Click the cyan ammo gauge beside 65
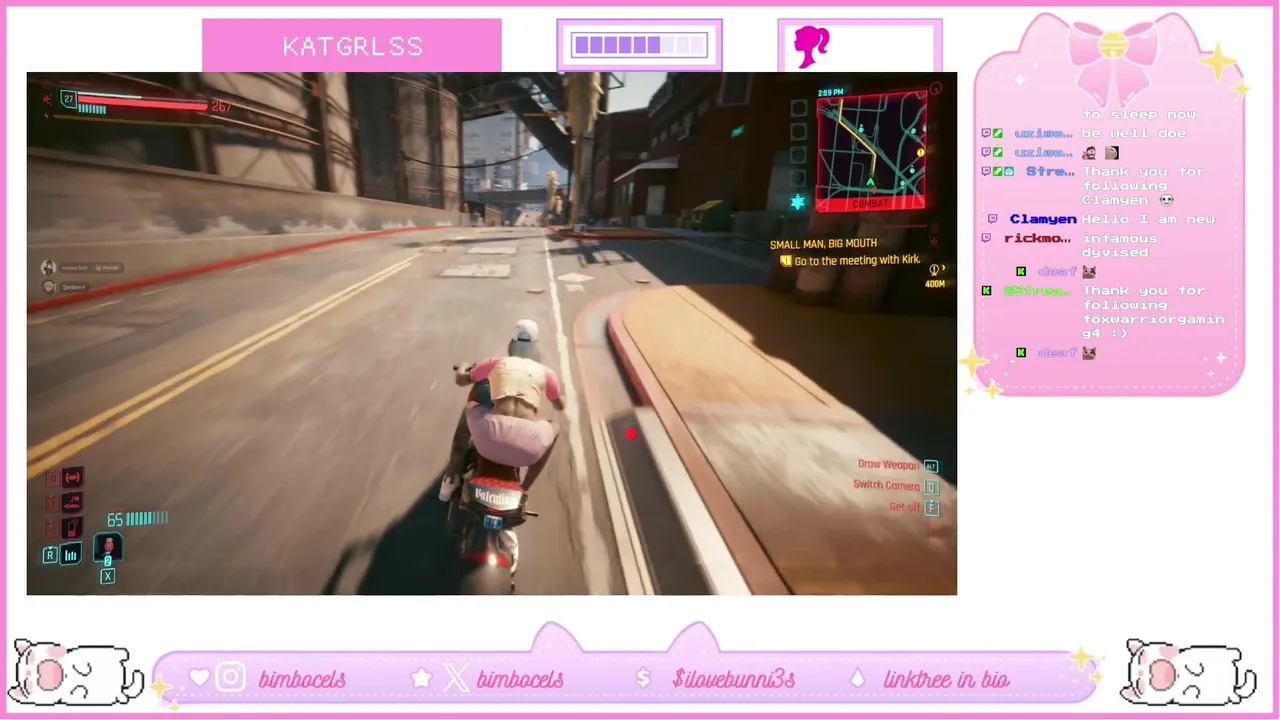The width and height of the screenshot is (1280, 720). [x=146, y=518]
